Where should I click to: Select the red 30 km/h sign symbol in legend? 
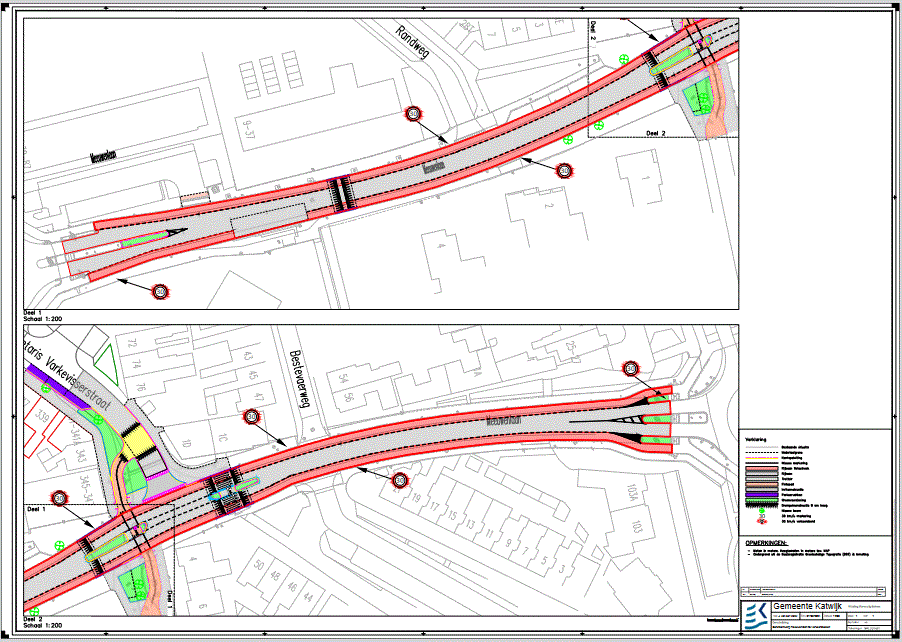[763, 519]
